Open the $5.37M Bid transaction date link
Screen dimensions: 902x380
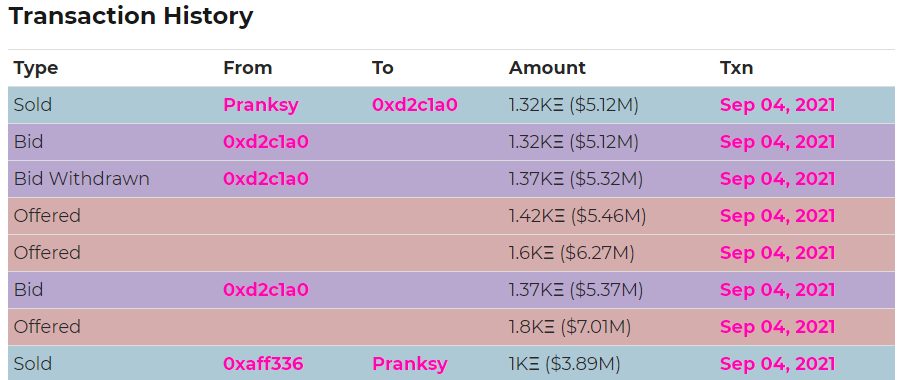click(x=777, y=289)
